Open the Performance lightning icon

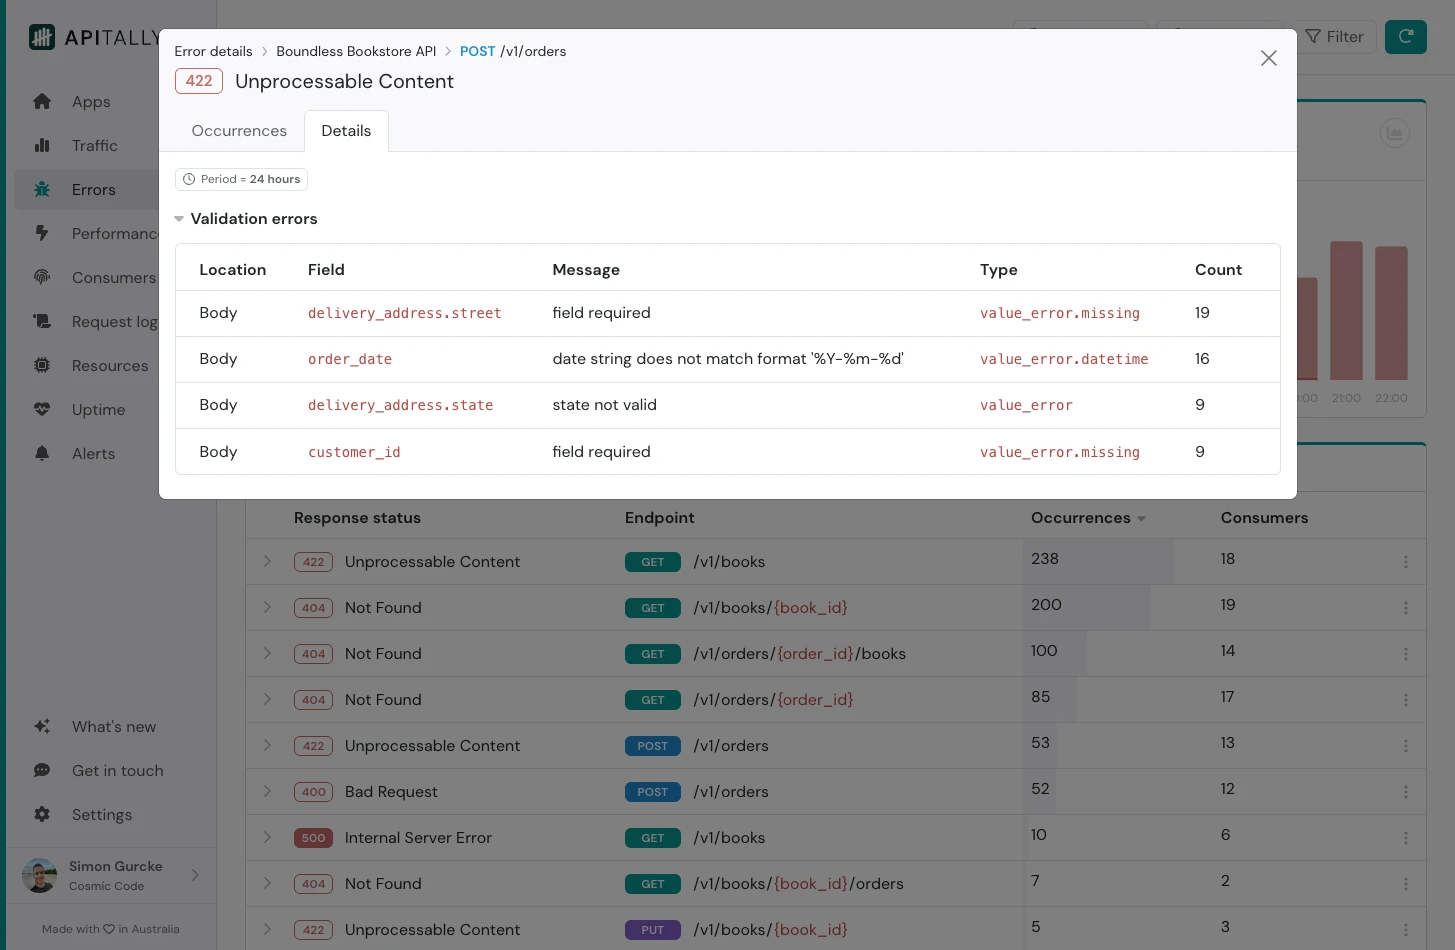(x=42, y=233)
